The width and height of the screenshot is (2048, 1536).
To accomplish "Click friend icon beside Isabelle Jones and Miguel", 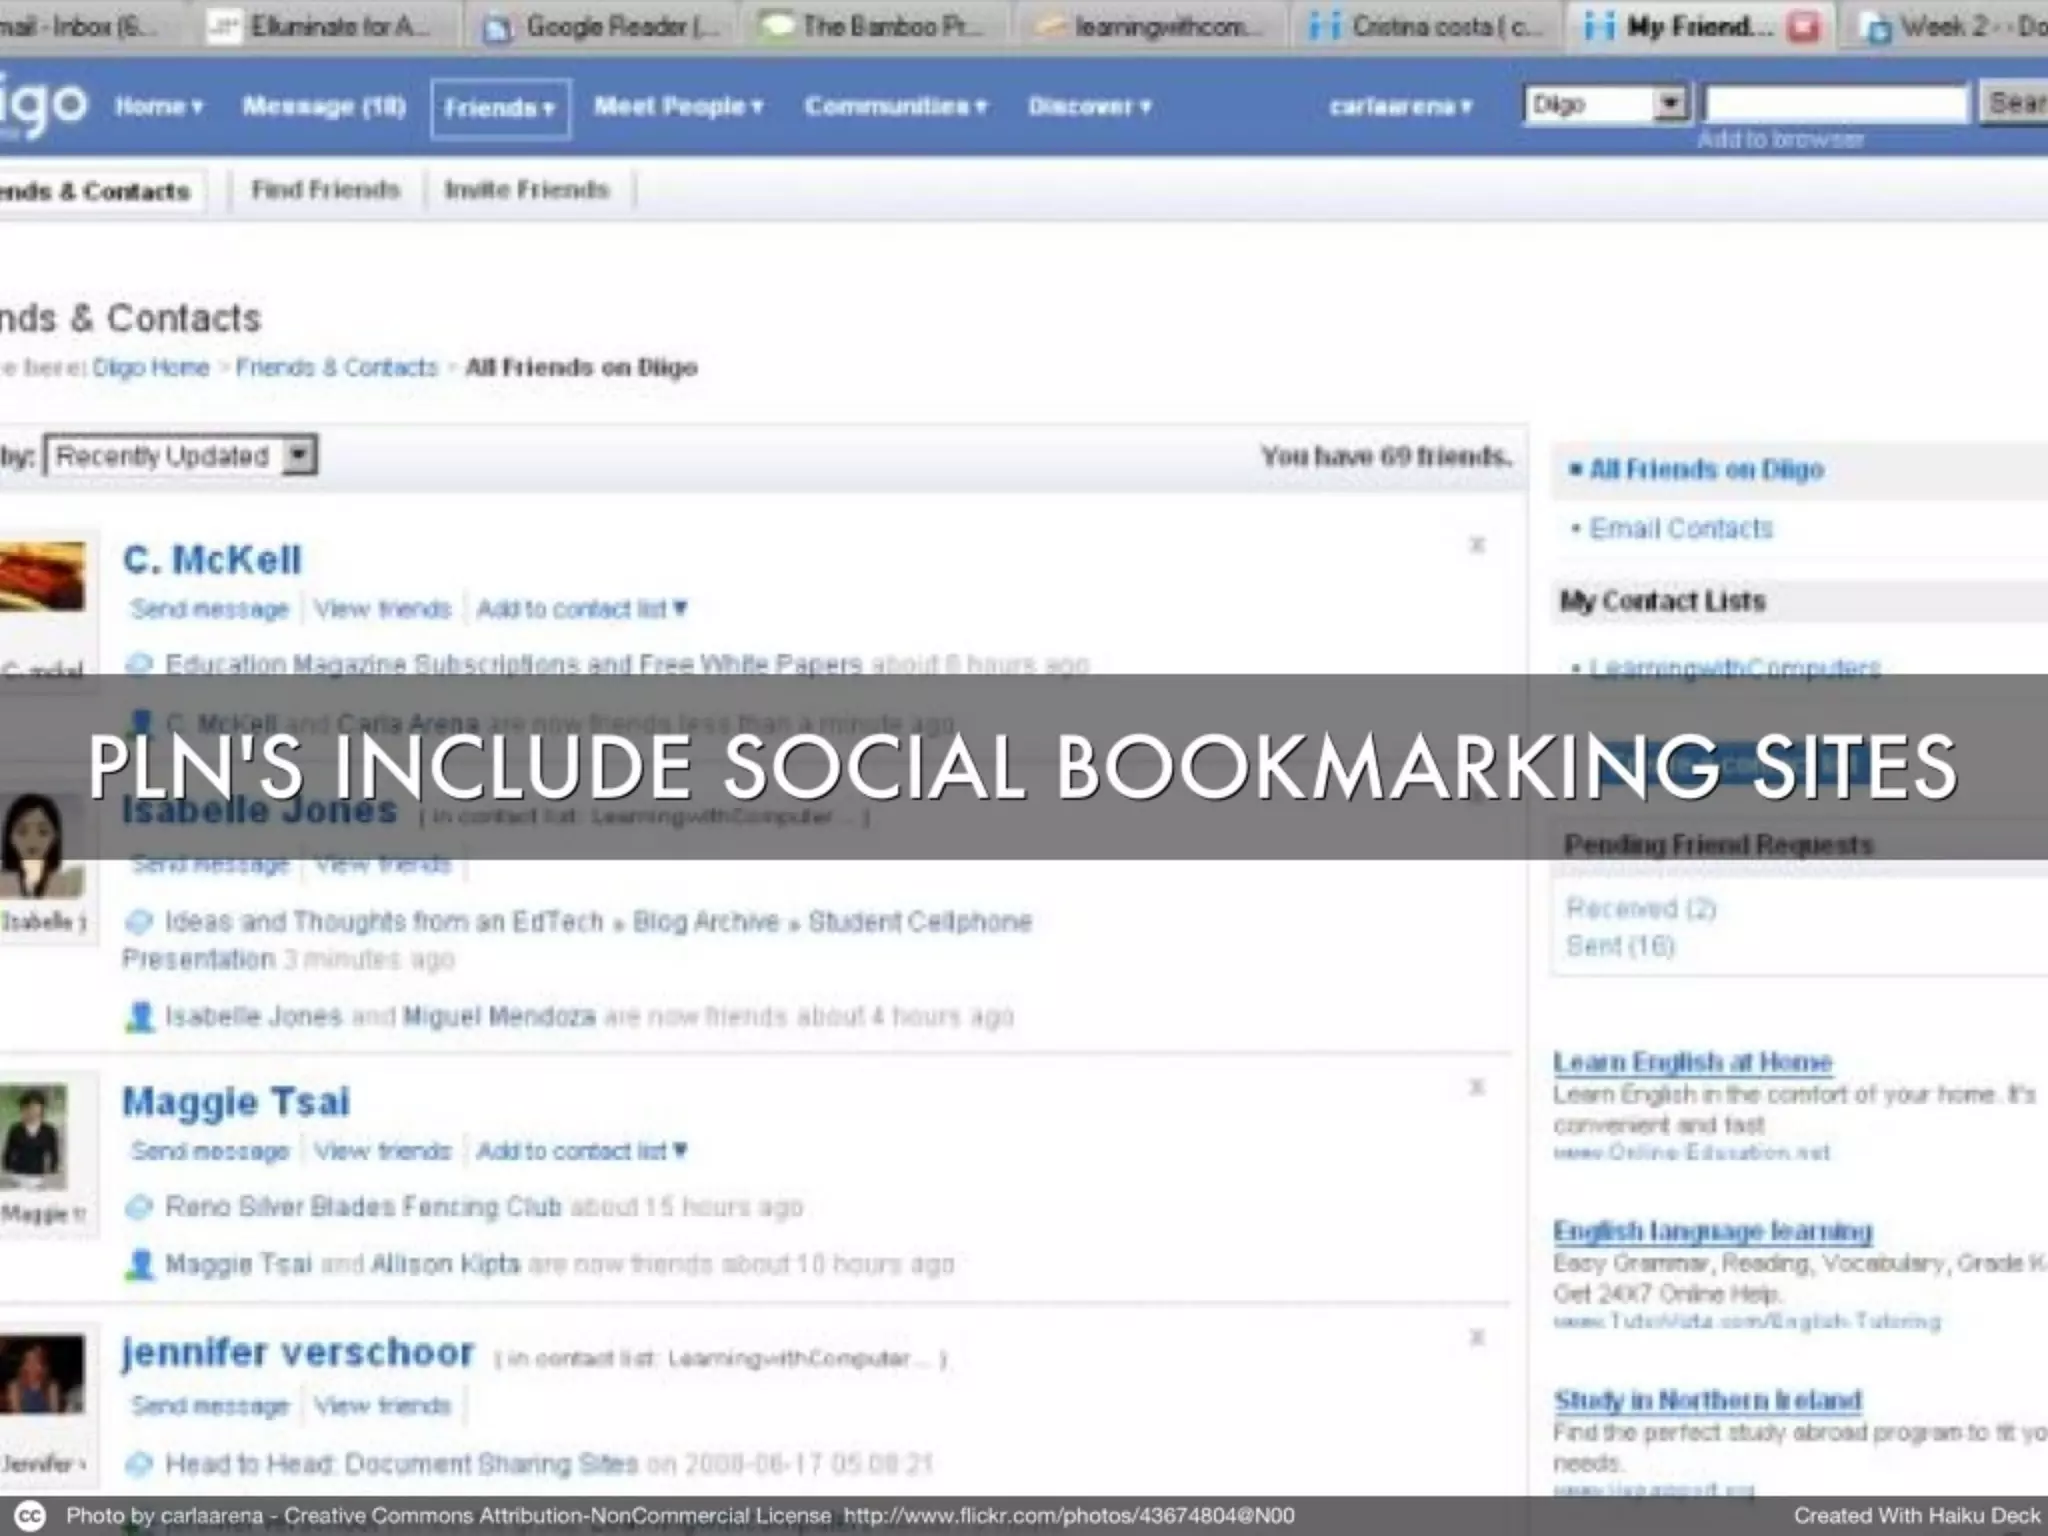I will click(x=140, y=1017).
